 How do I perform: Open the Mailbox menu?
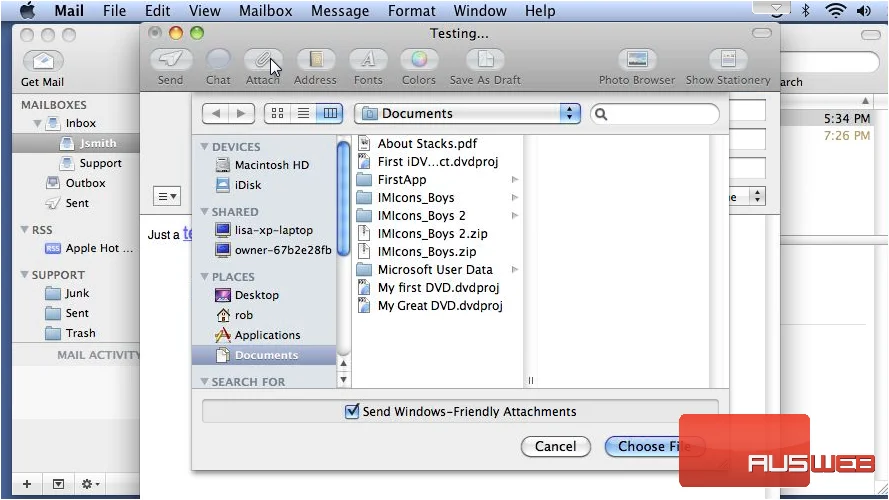click(265, 11)
